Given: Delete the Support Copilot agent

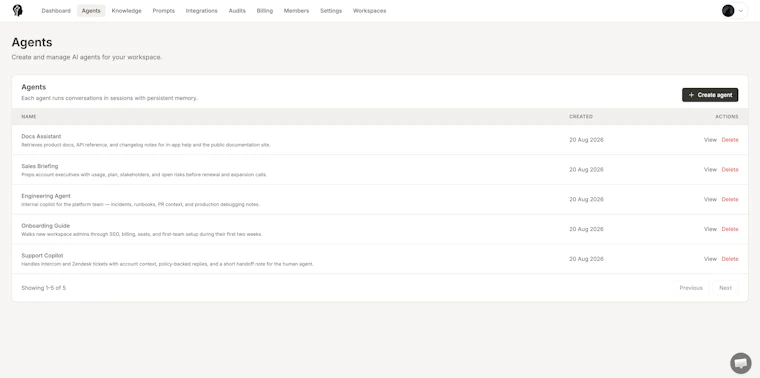Looking at the screenshot, I should pyautogui.click(x=730, y=259).
